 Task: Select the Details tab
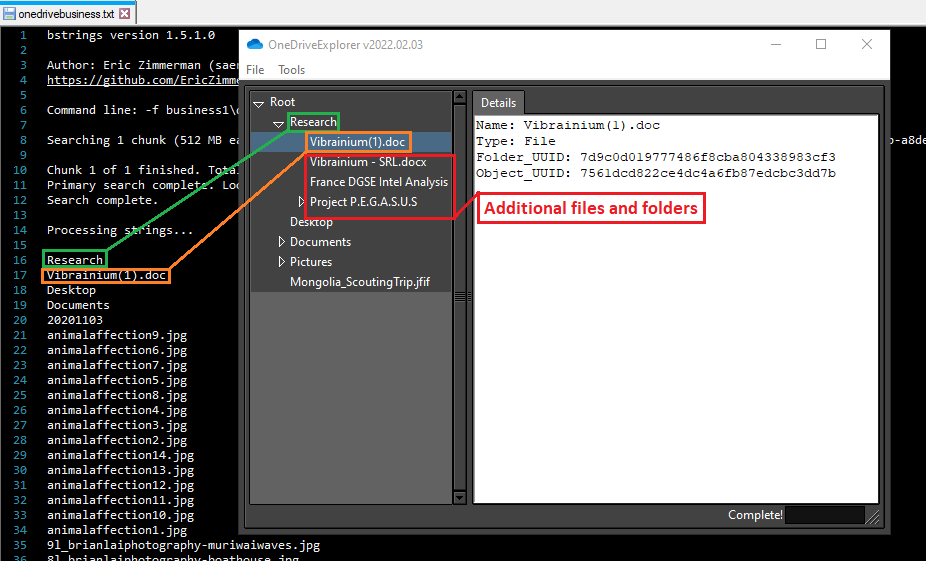[x=498, y=103]
